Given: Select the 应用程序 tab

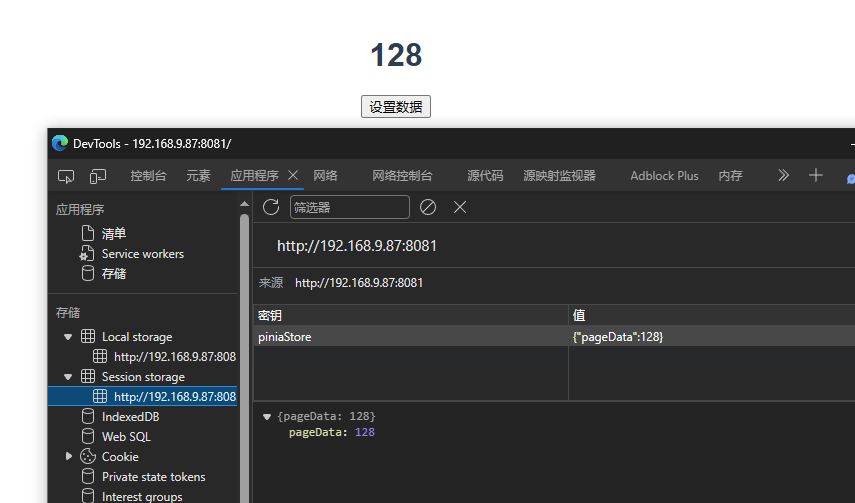Looking at the screenshot, I should [x=254, y=176].
